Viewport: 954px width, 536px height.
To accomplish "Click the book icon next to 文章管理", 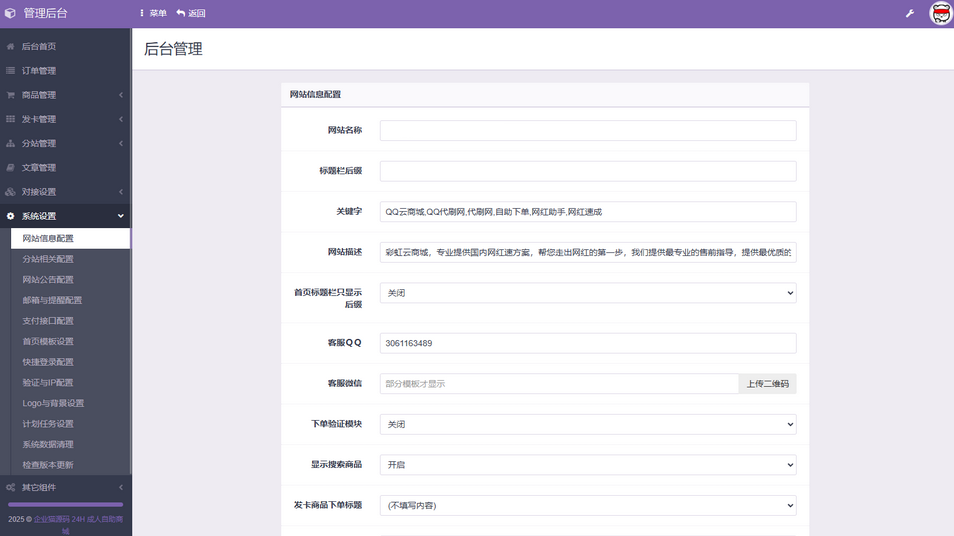I will point(10,167).
